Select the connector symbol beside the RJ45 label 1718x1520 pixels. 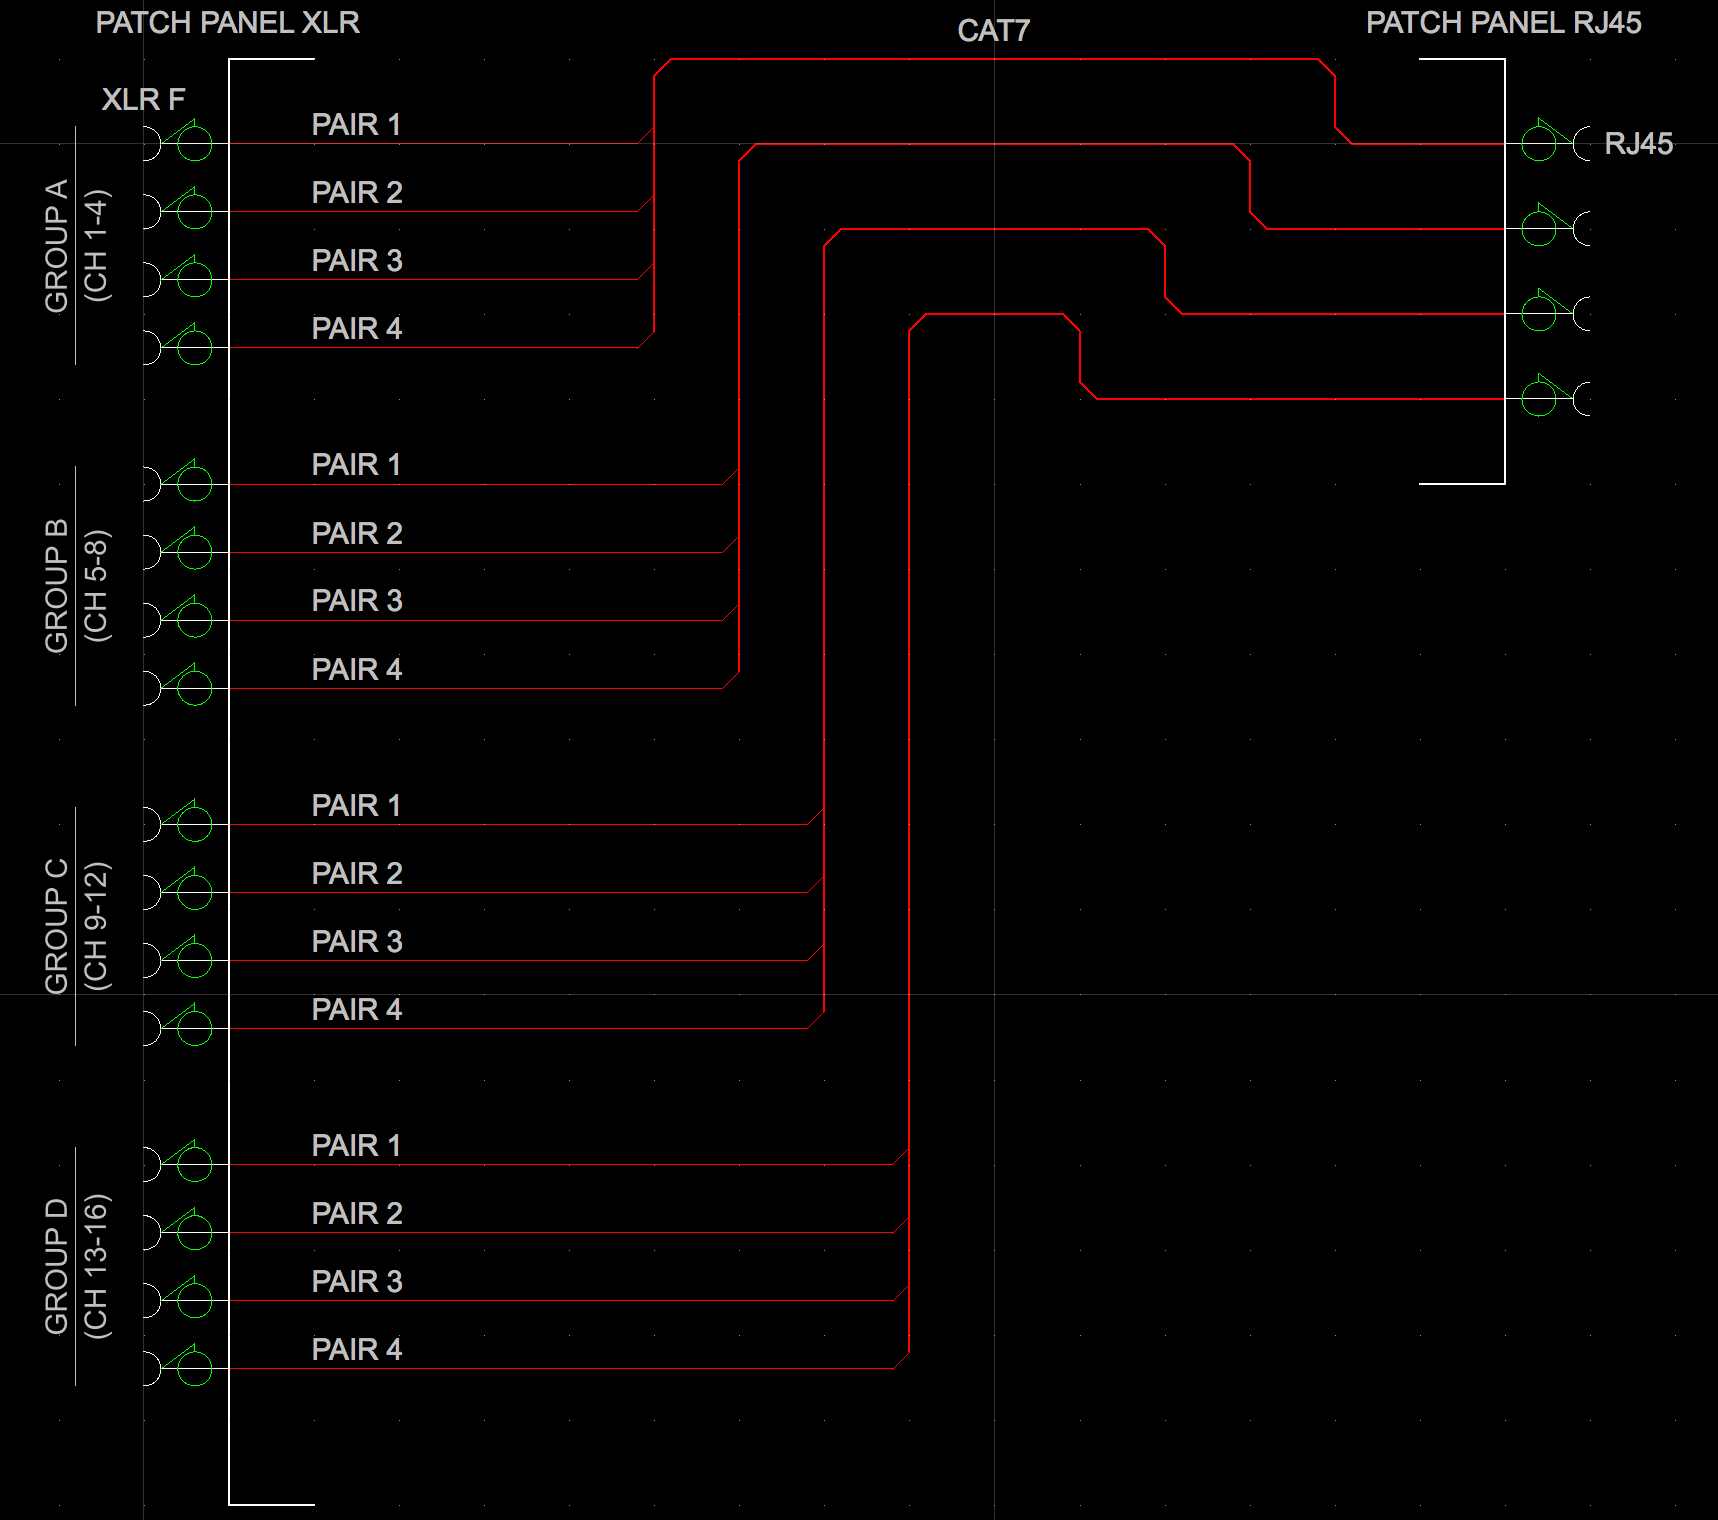[x=1555, y=140]
